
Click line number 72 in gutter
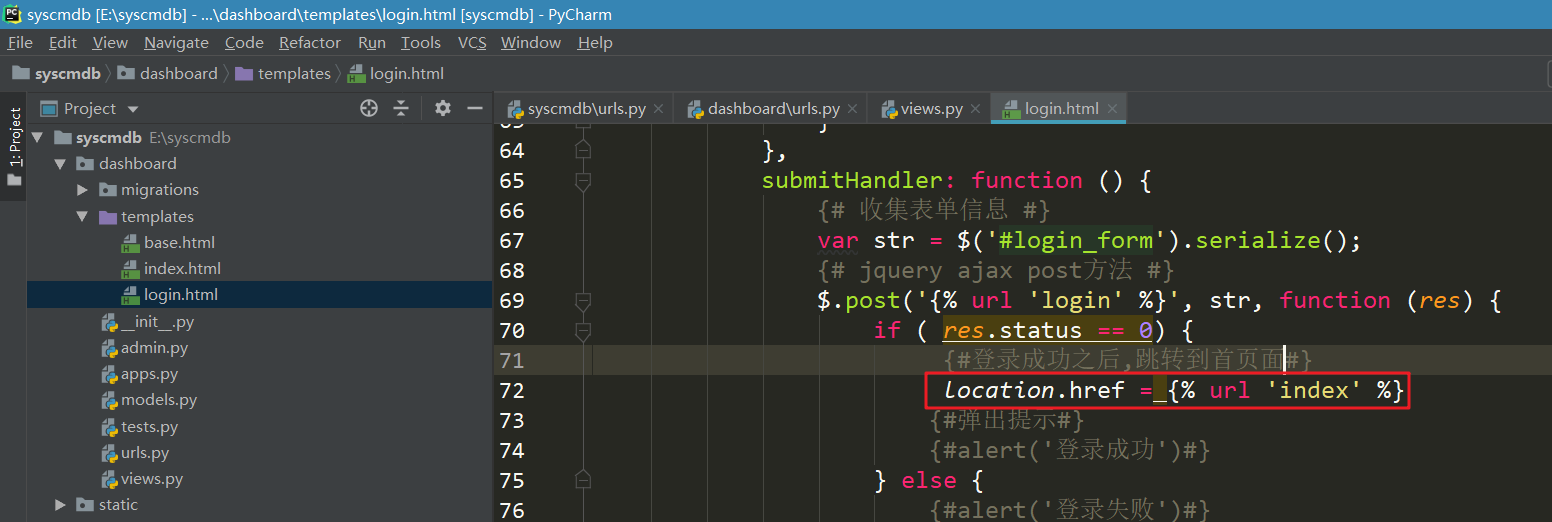click(512, 390)
